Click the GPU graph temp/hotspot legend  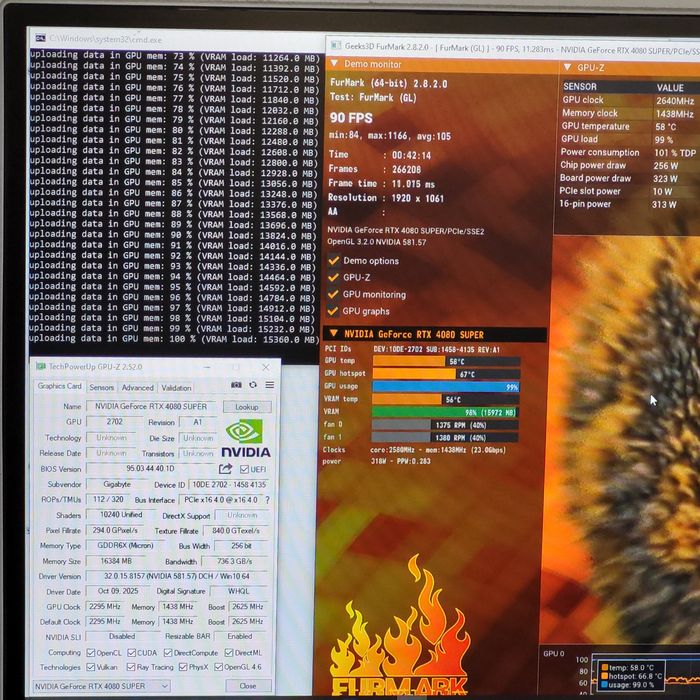pos(631,676)
